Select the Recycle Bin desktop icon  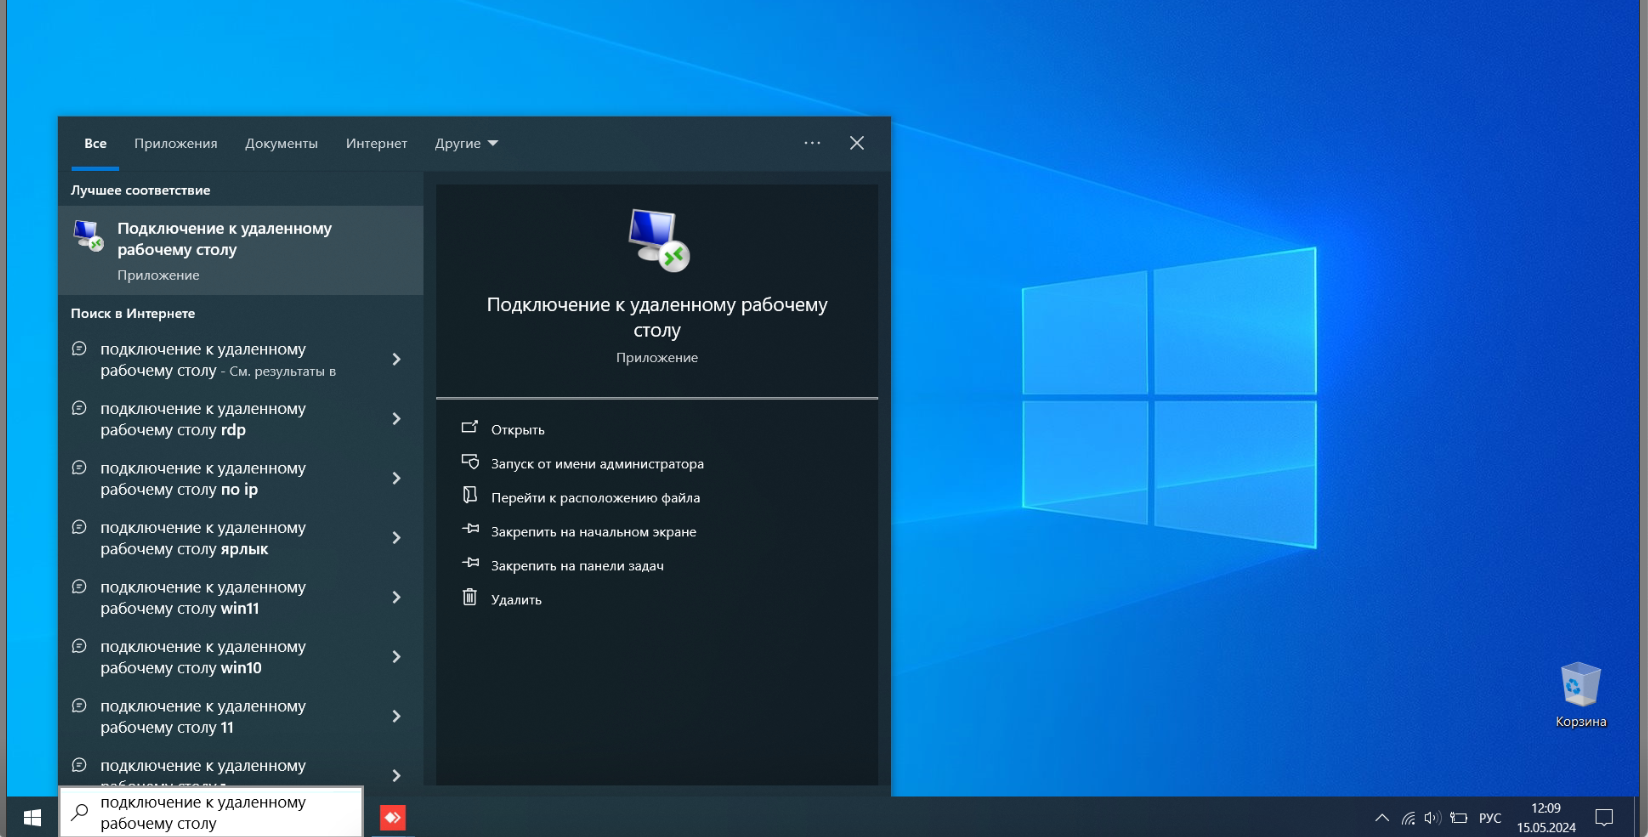pos(1581,695)
